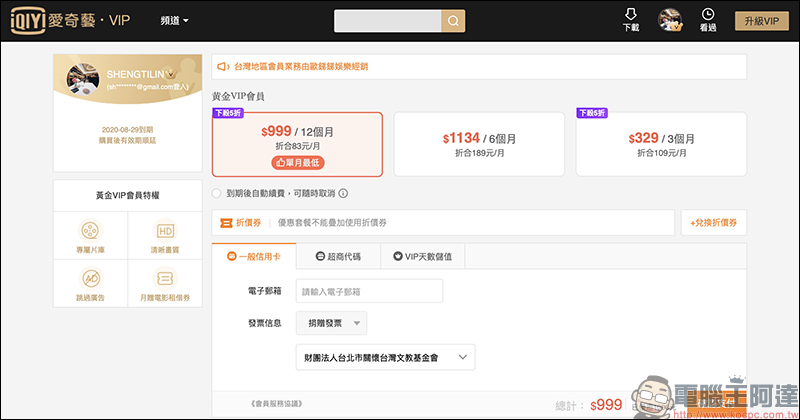Click the +兌換折價券 button
Viewport: 800px width, 420px height.
714,223
